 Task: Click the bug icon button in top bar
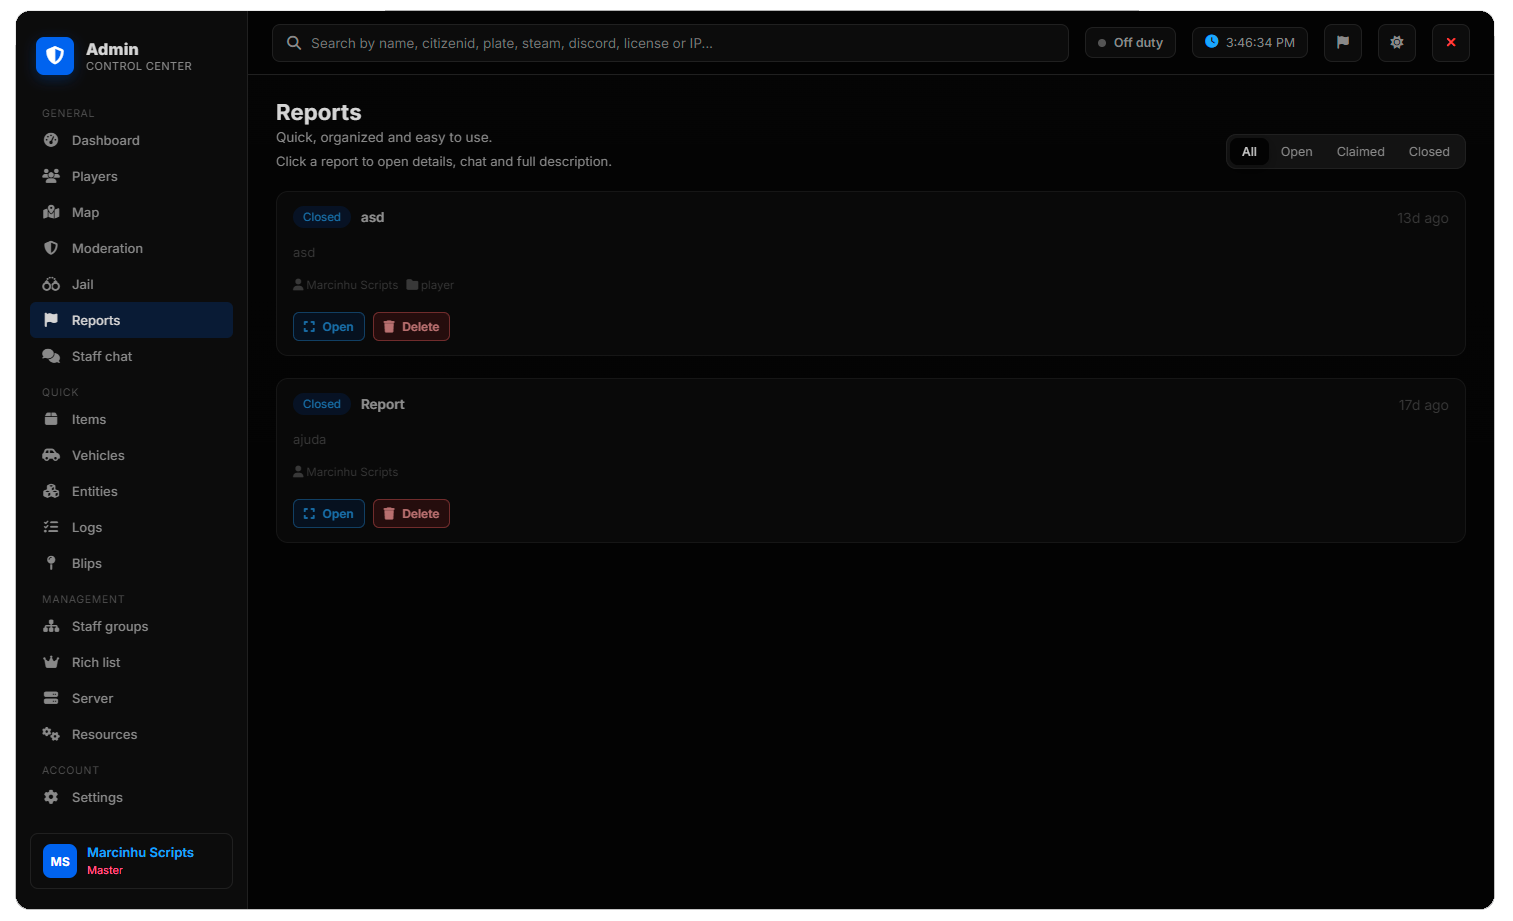tap(1397, 43)
